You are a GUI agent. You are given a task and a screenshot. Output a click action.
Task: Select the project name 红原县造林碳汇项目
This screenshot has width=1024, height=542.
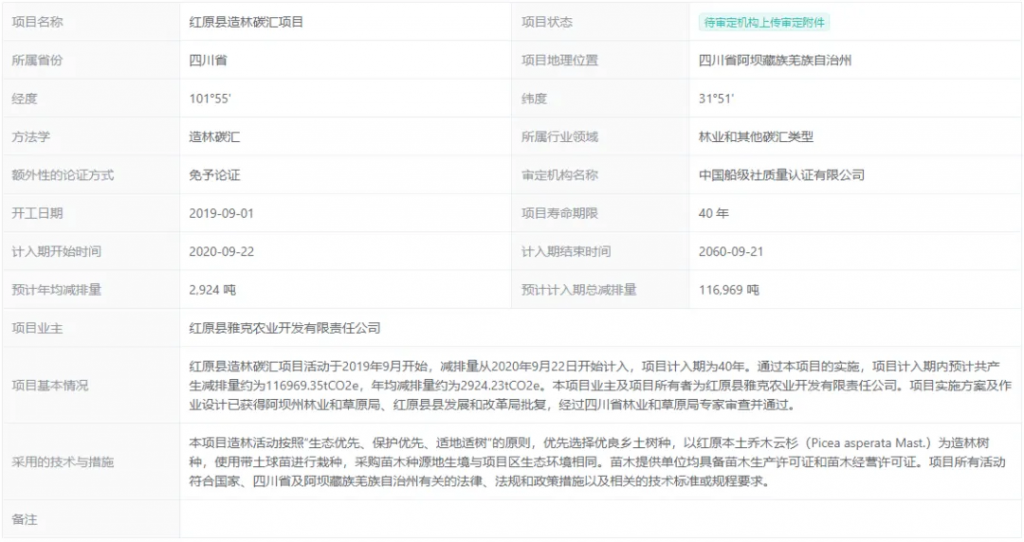click(x=246, y=22)
